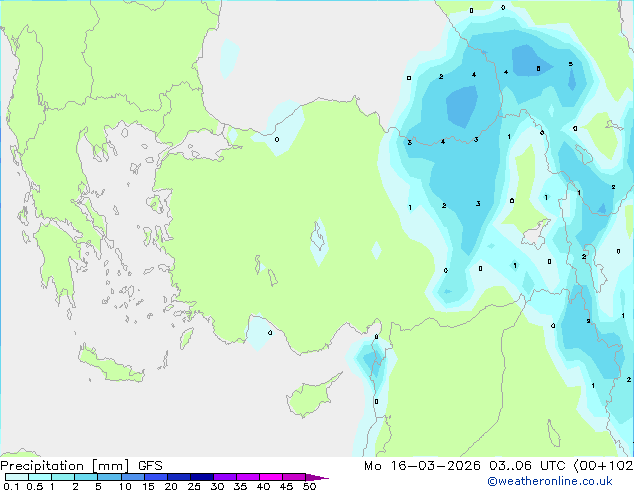Image resolution: width=634 pixels, height=490 pixels.
Task: Choose the 20–25 mm dark blue legend swatch
Action: pos(179,477)
